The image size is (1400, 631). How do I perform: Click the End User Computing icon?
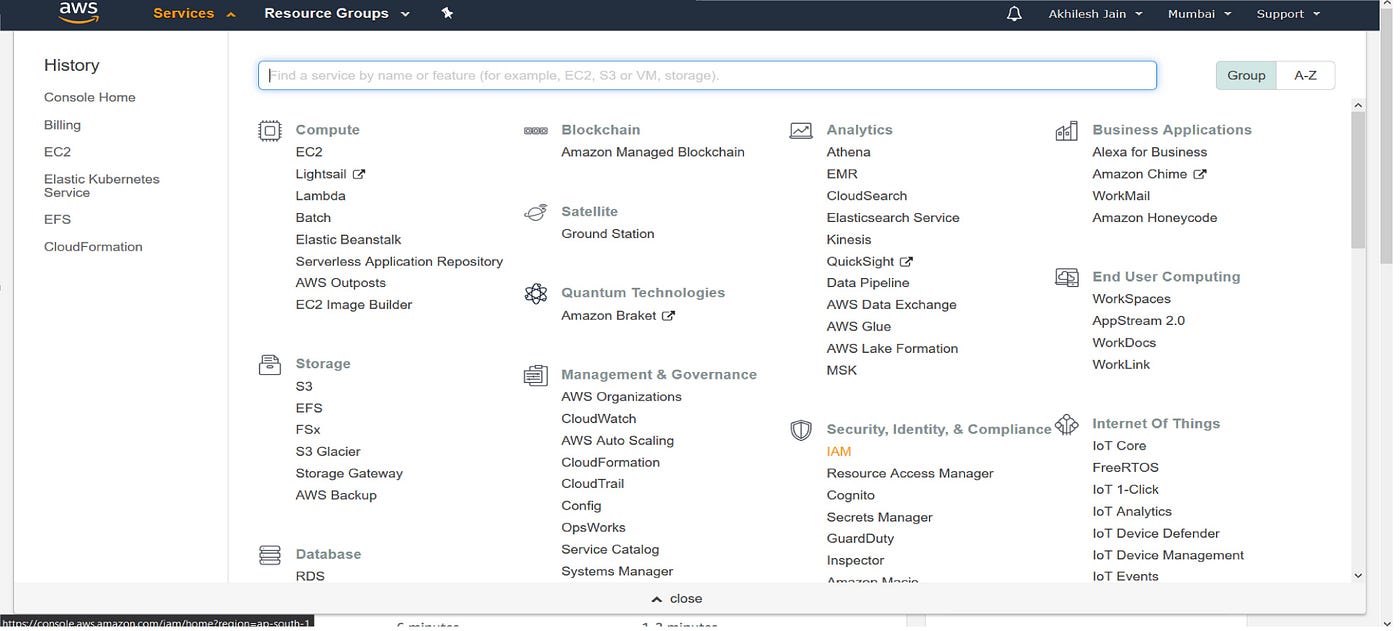(1067, 277)
